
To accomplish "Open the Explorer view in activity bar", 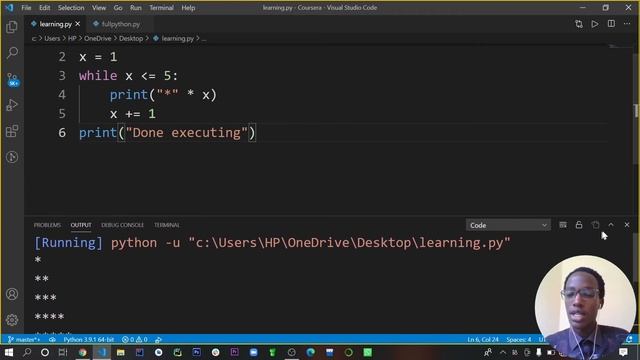I will tap(12, 27).
